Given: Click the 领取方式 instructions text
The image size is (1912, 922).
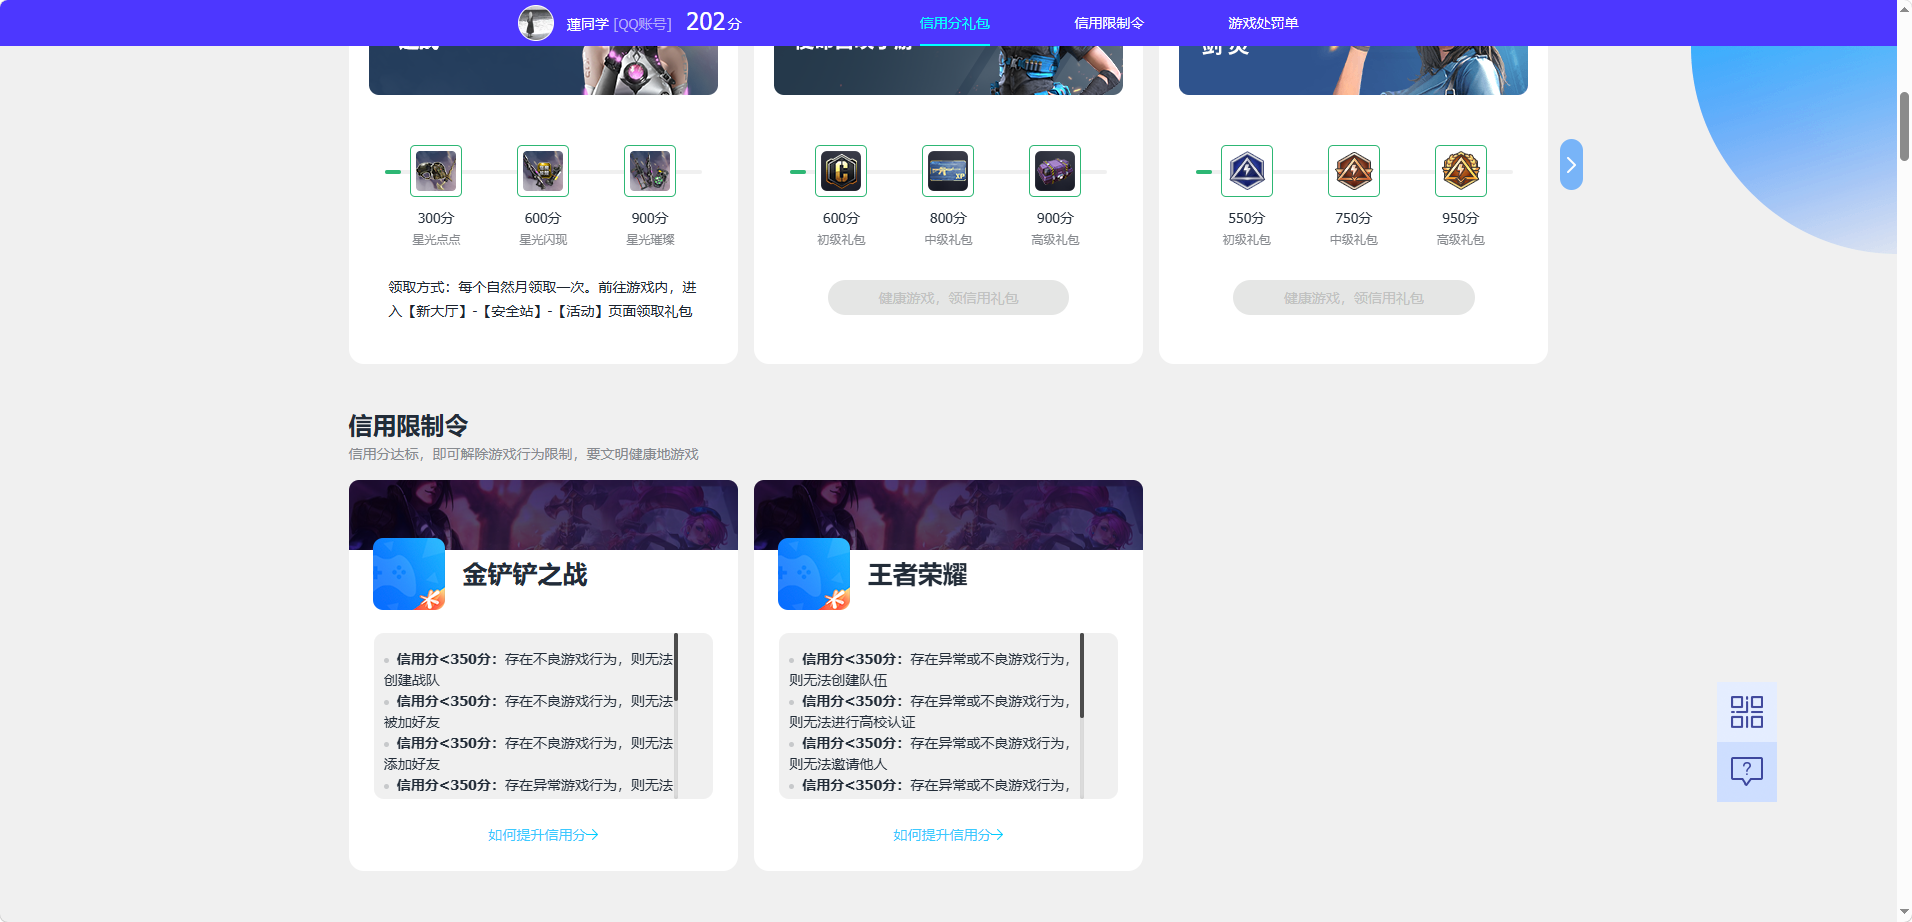Looking at the screenshot, I should click(x=542, y=299).
